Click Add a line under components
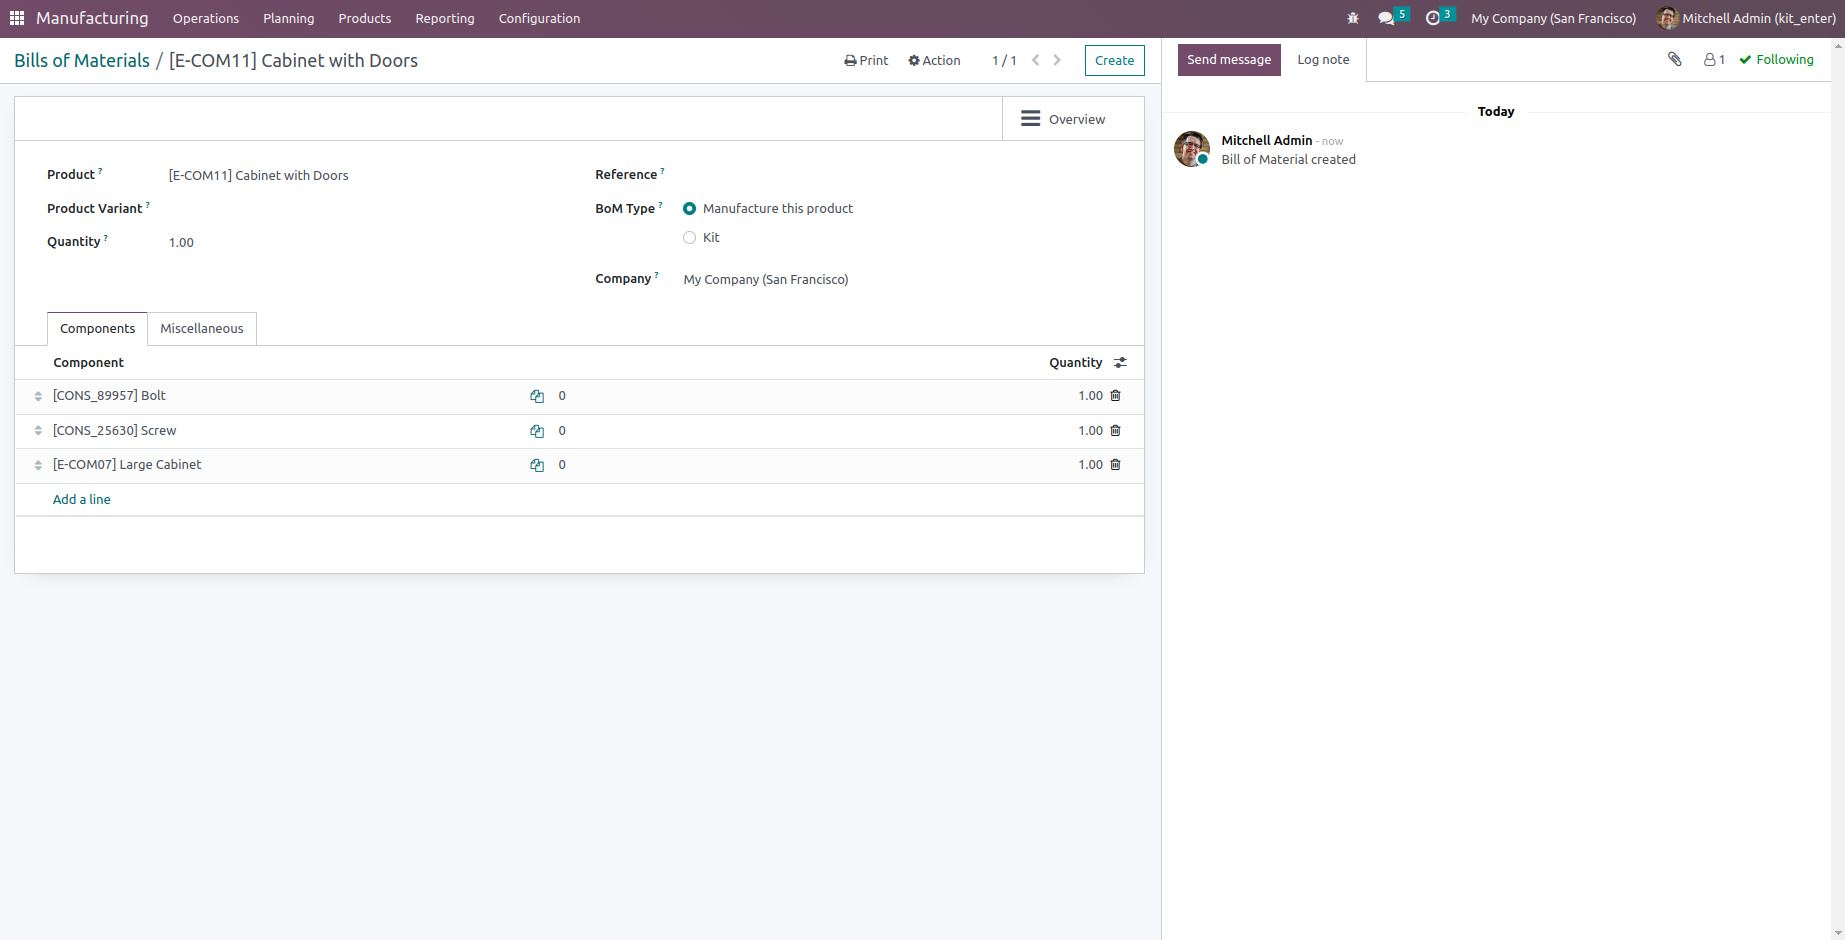The image size is (1845, 940). click(x=81, y=499)
